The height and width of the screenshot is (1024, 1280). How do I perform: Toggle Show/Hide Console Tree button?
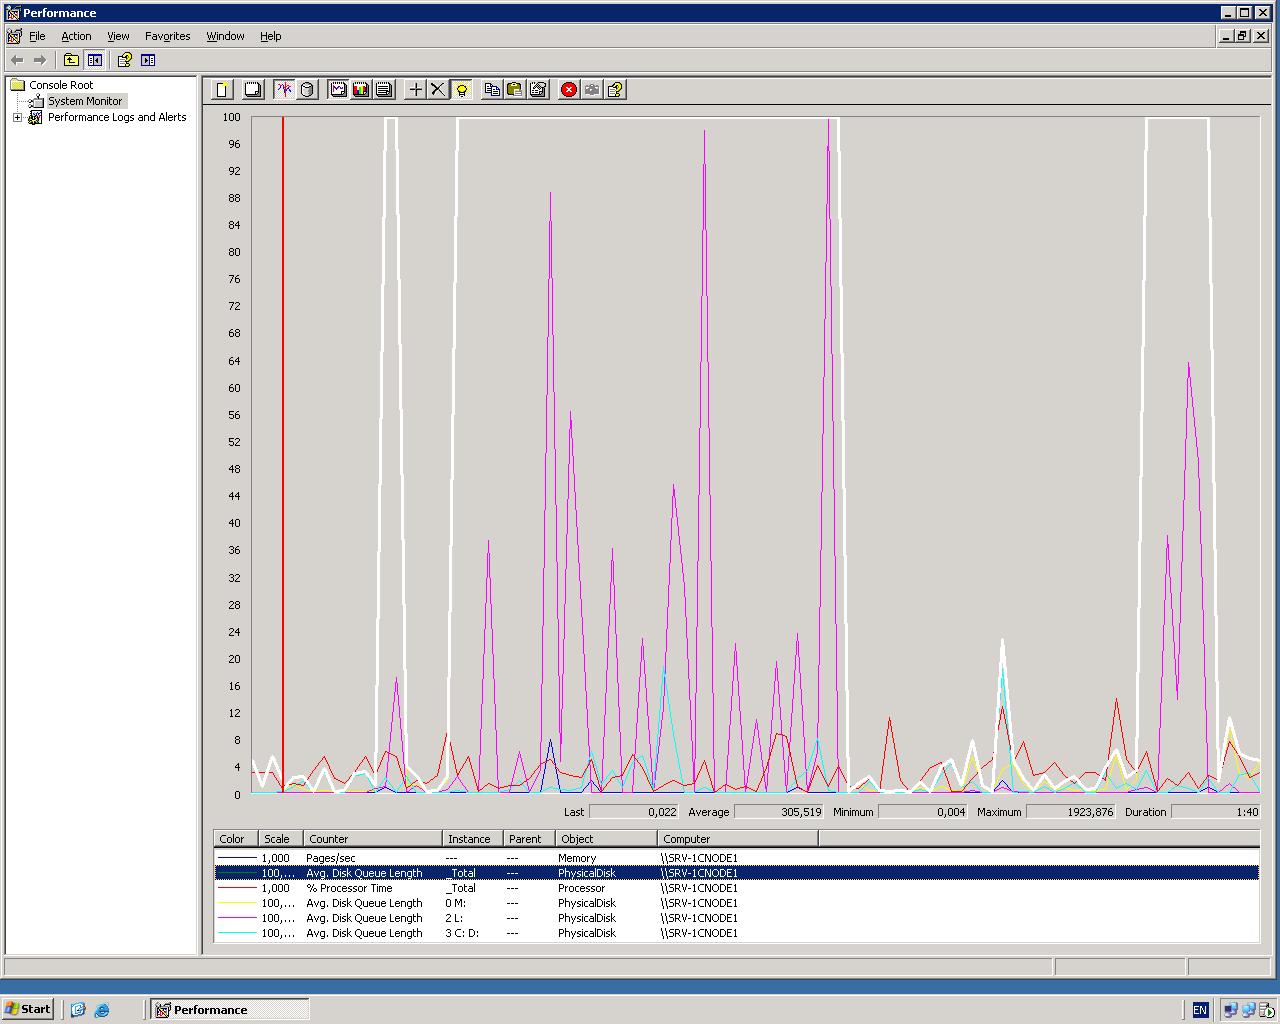click(94, 60)
